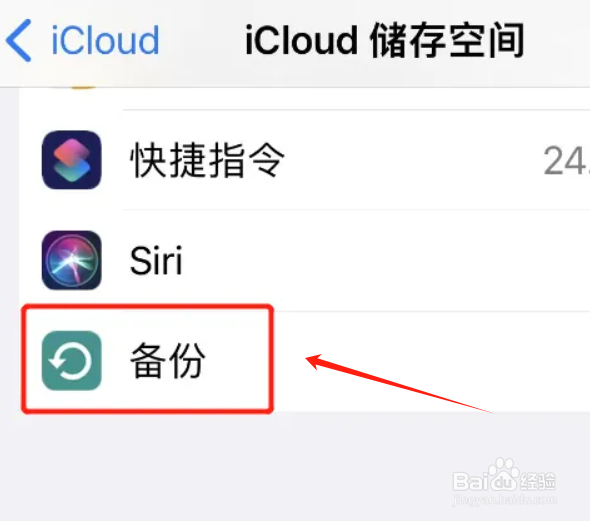Image resolution: width=590 pixels, height=521 pixels.
Task: Tap the blue back chevron arrow
Action: tap(18, 40)
